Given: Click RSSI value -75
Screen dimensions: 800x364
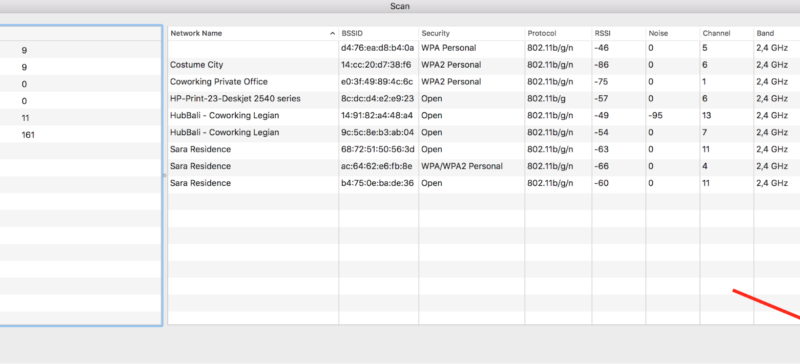Looking at the screenshot, I should pyautogui.click(x=602, y=82).
